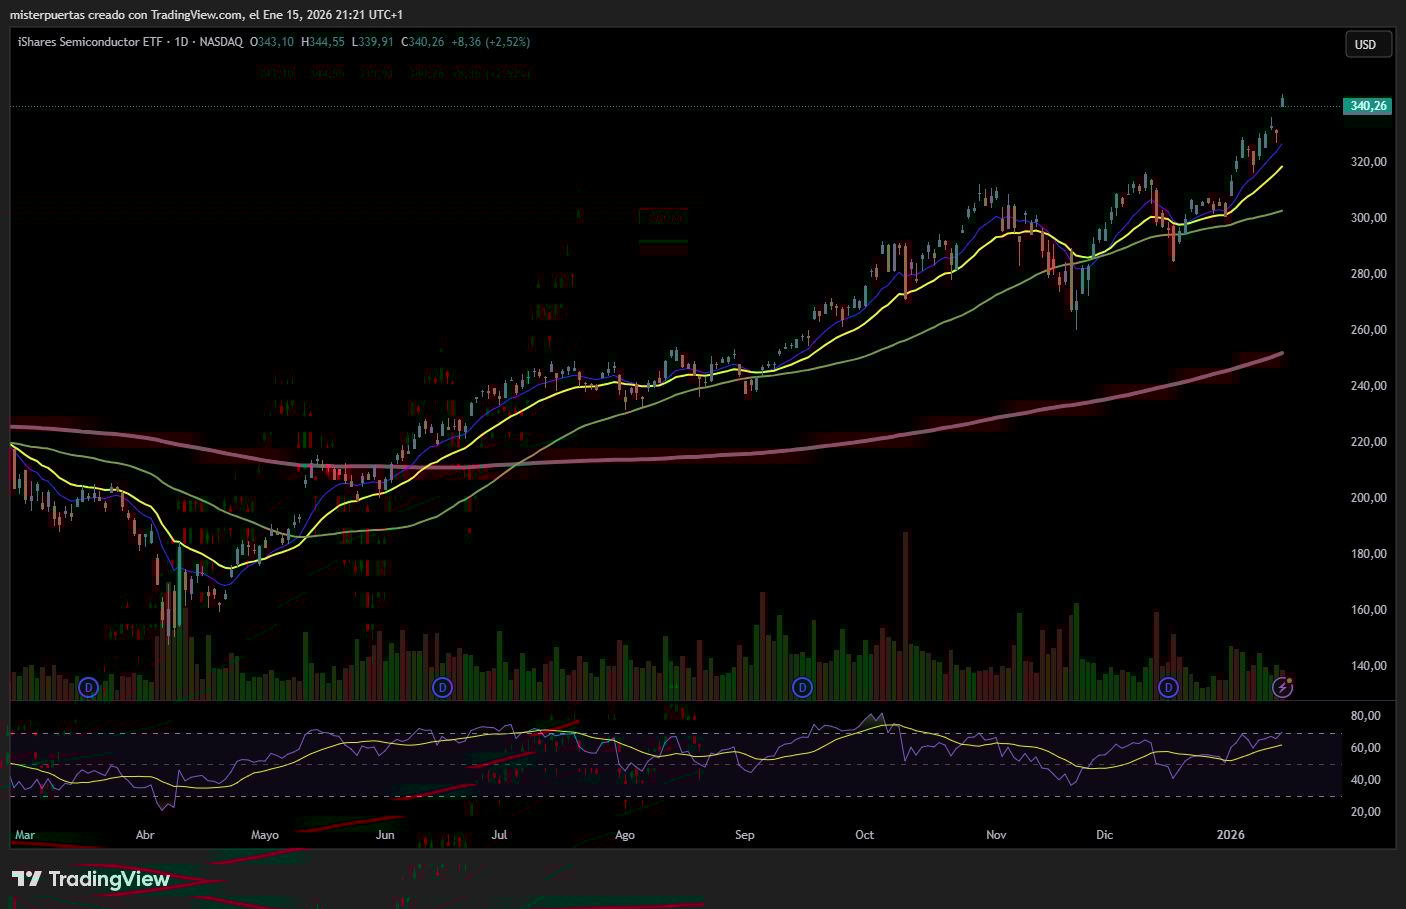Click the Mayo label on time axis

pos(265,835)
